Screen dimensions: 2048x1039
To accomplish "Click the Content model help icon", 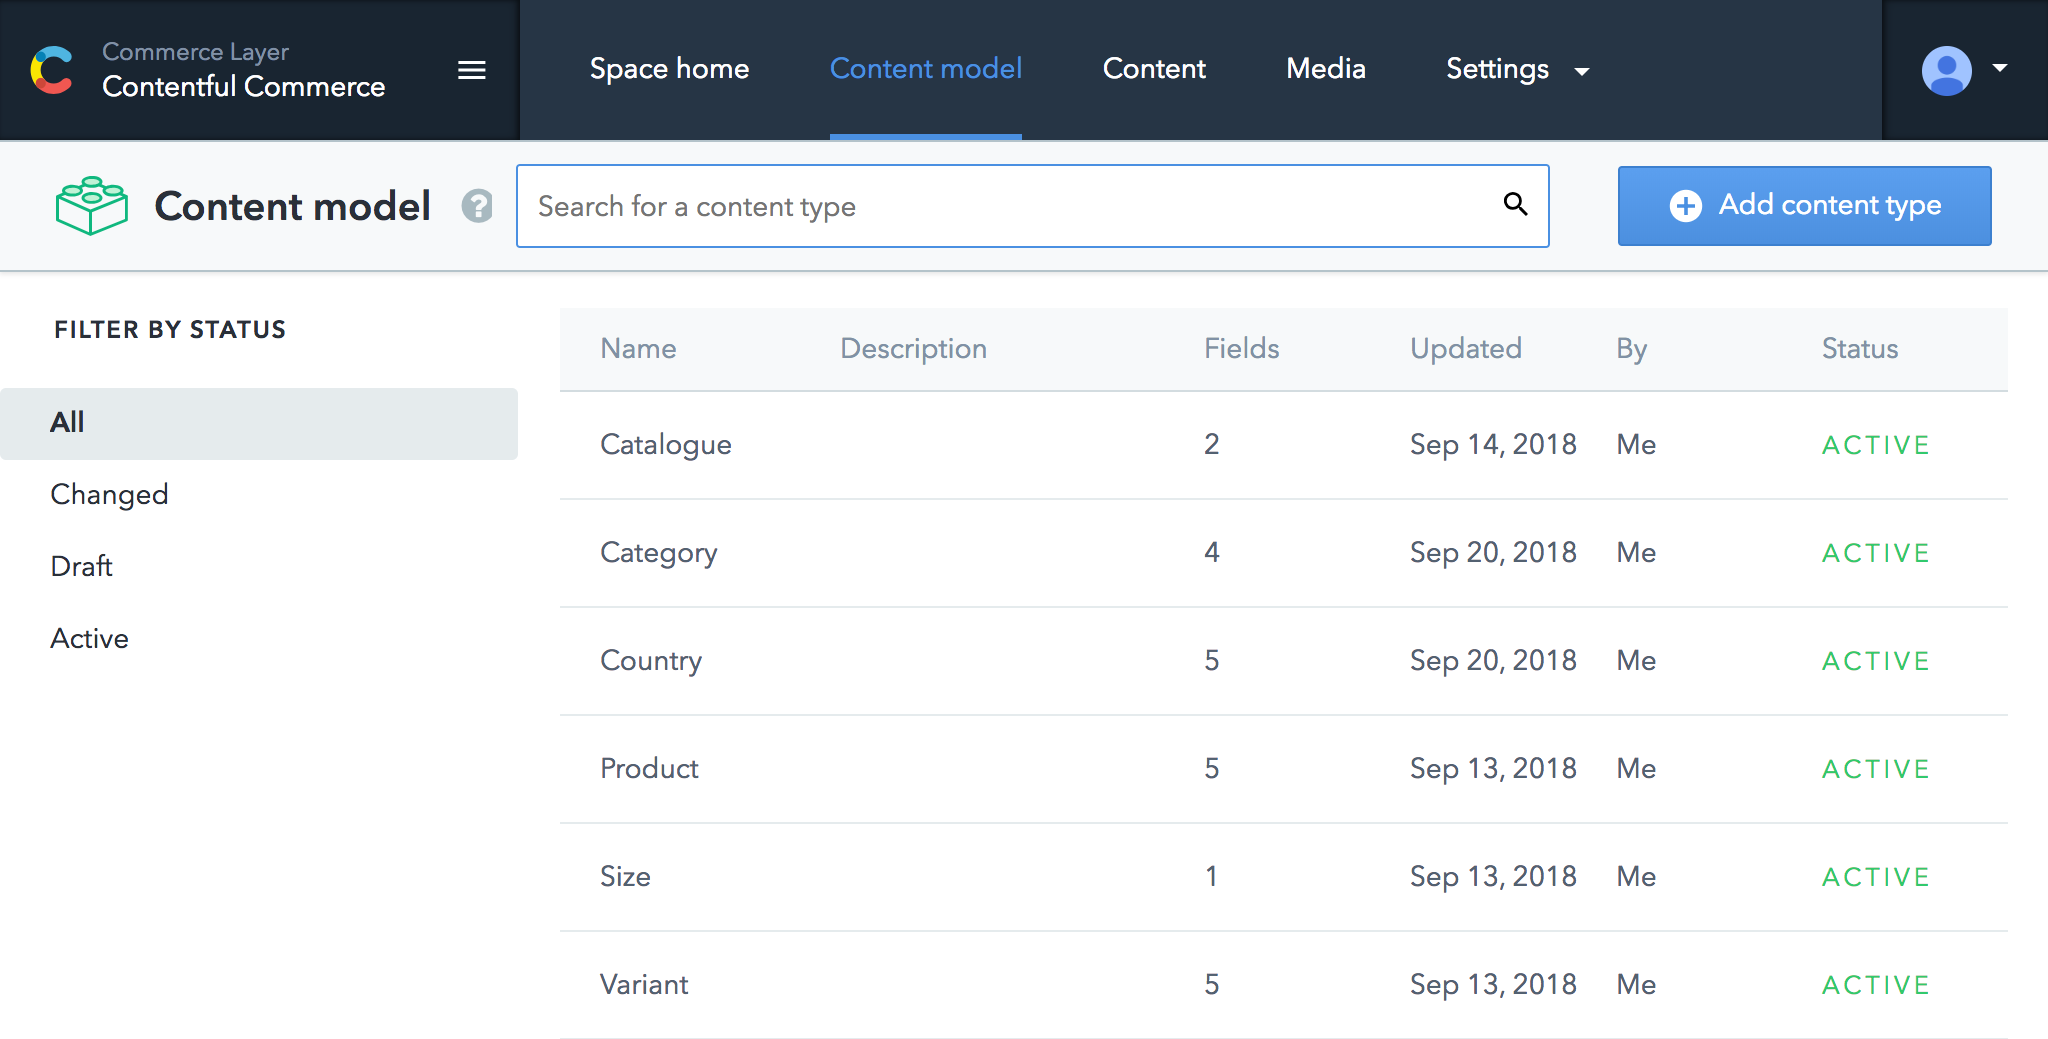I will (477, 206).
